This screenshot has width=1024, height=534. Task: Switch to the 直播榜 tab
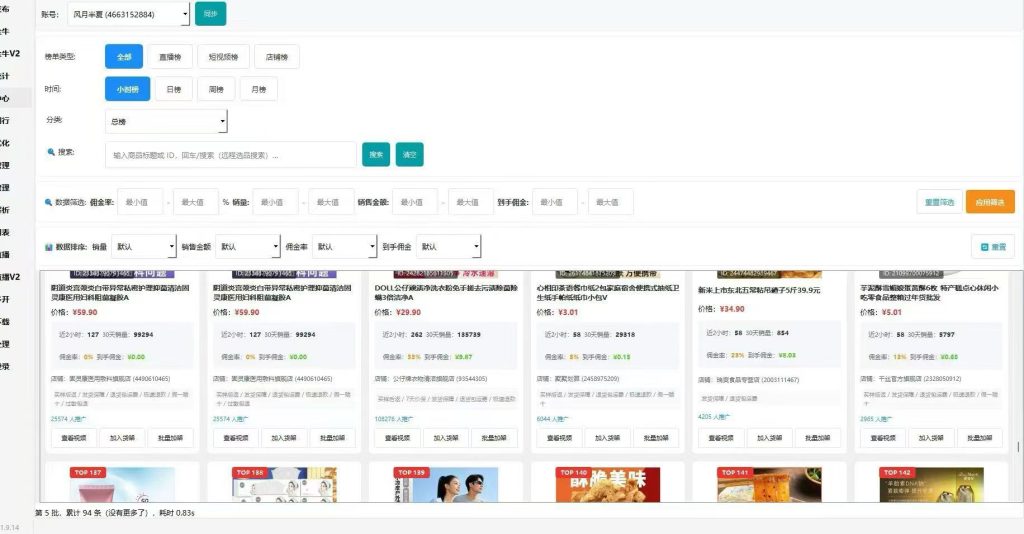pos(170,57)
